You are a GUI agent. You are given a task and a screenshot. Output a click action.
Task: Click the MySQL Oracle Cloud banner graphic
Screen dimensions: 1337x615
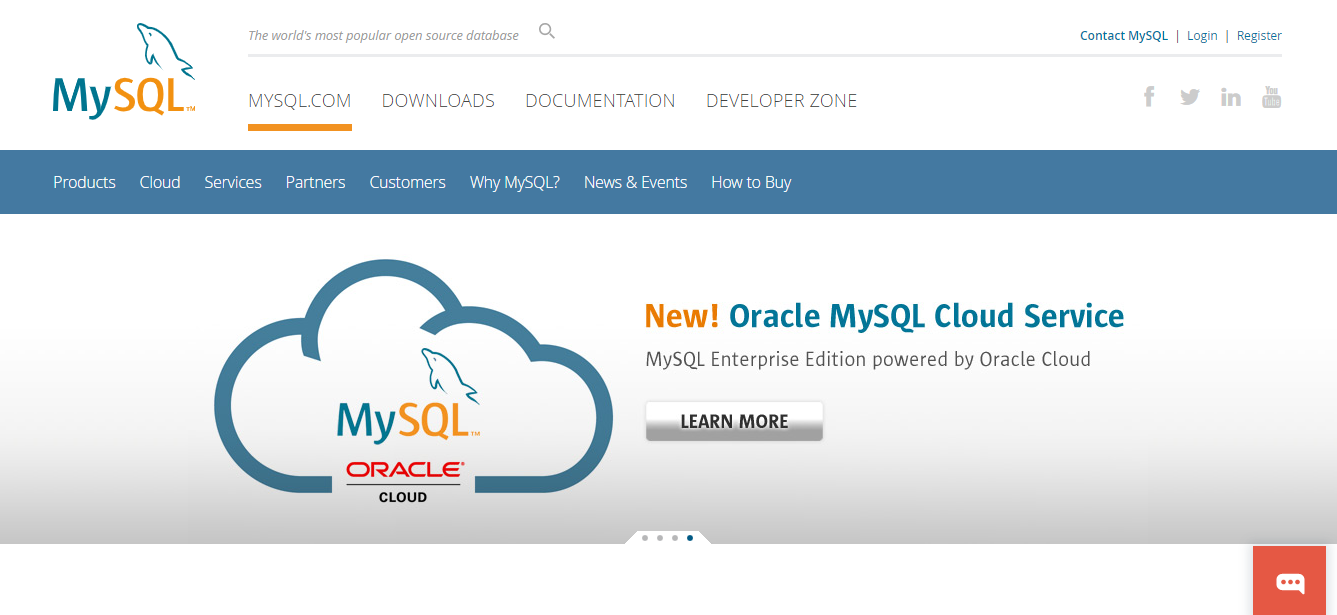pos(413,381)
